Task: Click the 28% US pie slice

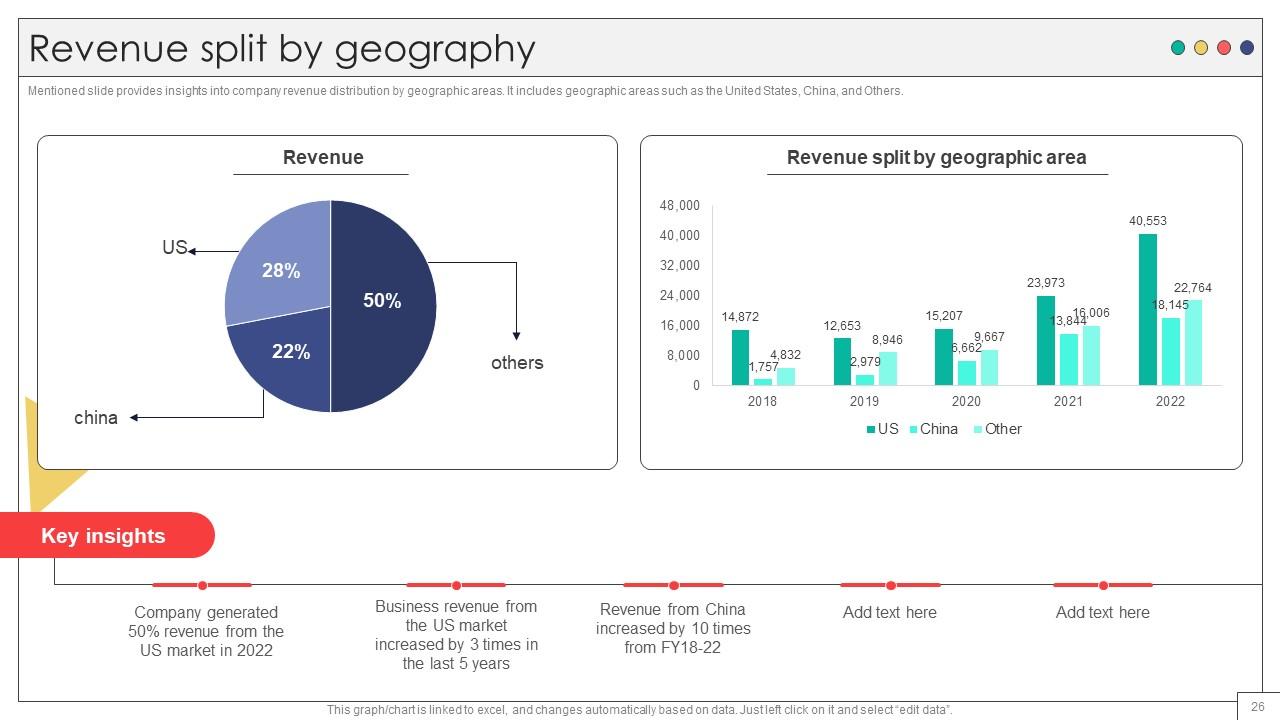Action: 277,263
